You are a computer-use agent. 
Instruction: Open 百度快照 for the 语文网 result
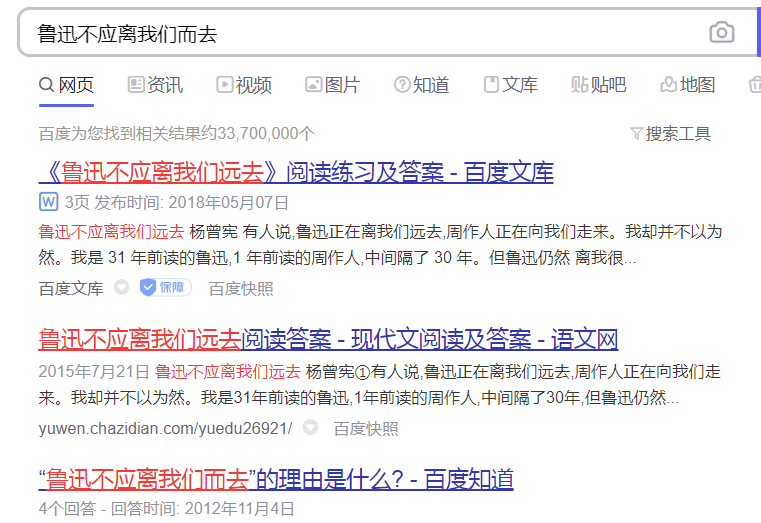pyautogui.click(x=366, y=429)
